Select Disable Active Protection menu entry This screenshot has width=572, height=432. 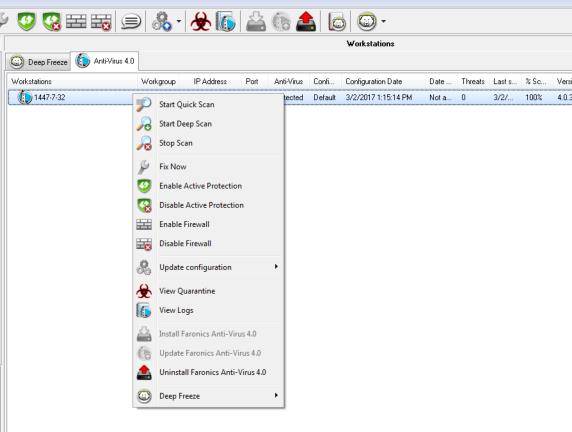[208, 205]
